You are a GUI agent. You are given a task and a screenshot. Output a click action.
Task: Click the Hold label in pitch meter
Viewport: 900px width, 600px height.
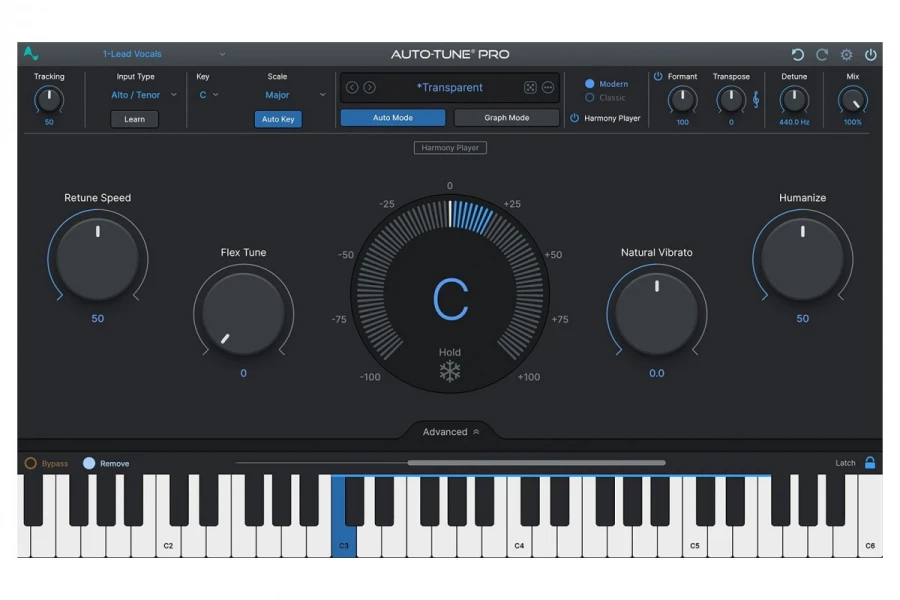click(x=450, y=352)
